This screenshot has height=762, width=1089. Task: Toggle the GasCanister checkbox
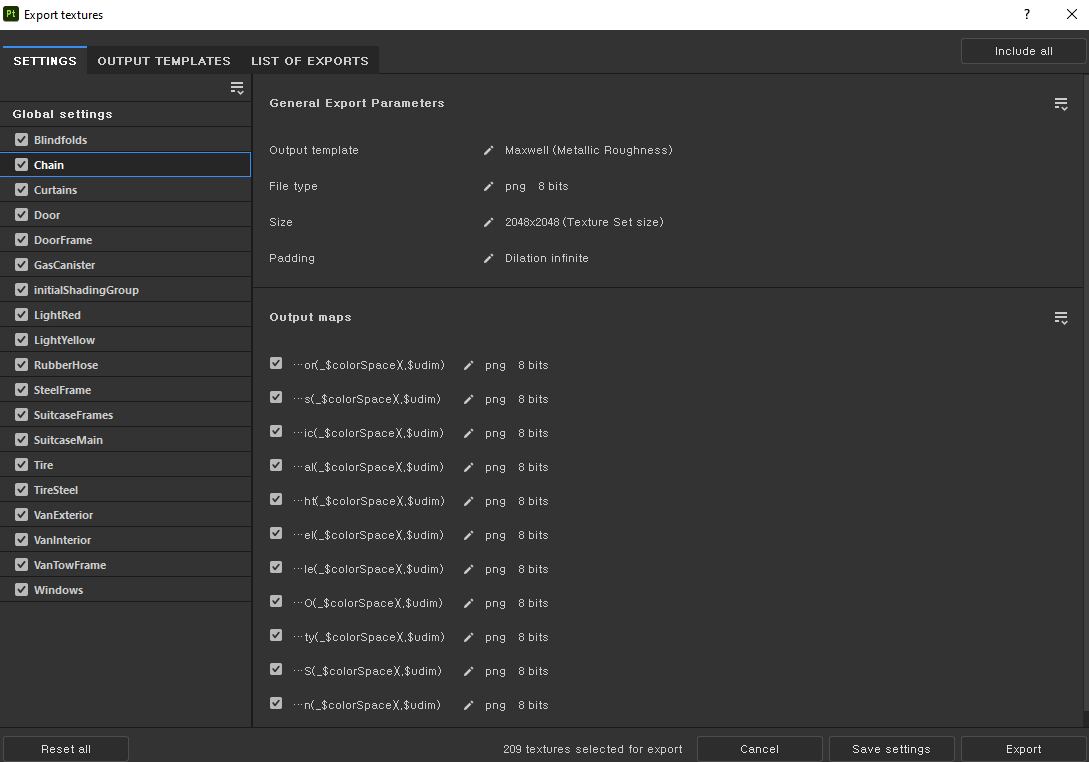click(22, 265)
